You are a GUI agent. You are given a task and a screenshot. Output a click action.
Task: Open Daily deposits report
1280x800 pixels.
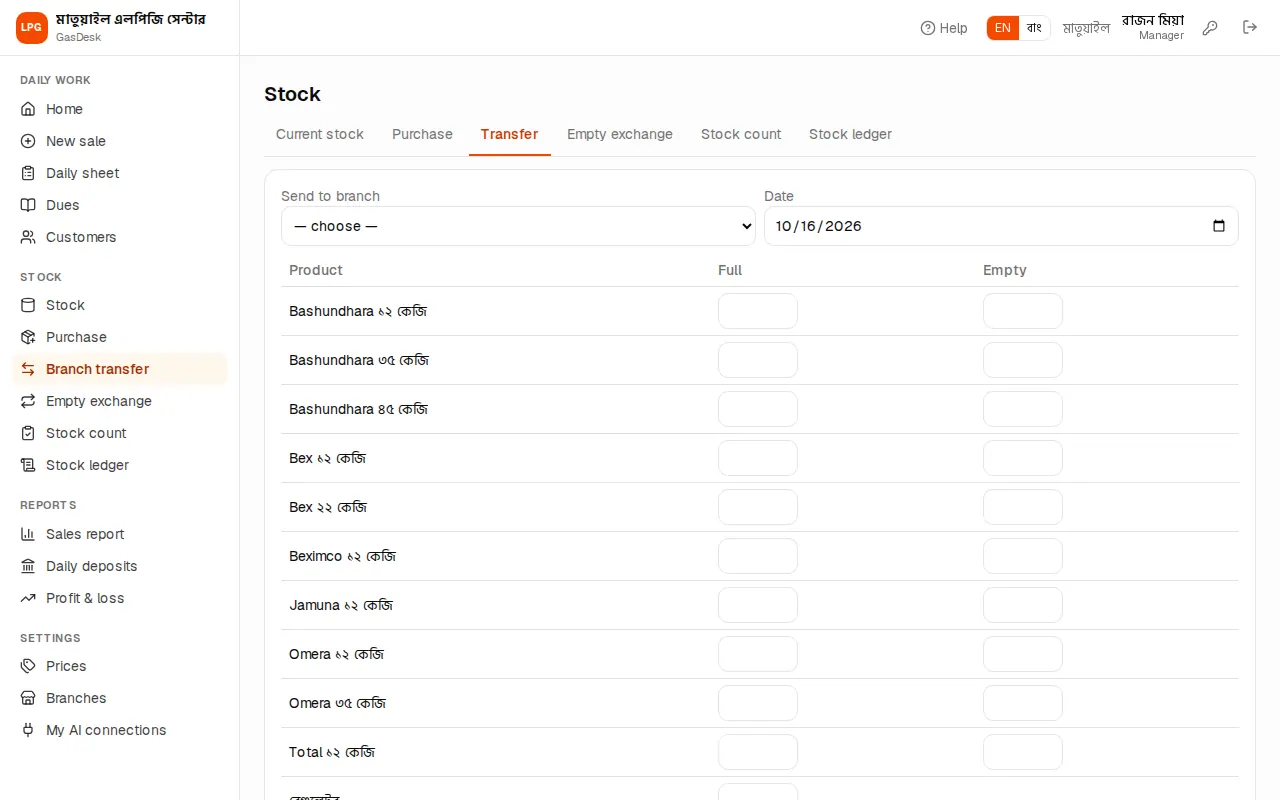pyautogui.click(x=120, y=566)
